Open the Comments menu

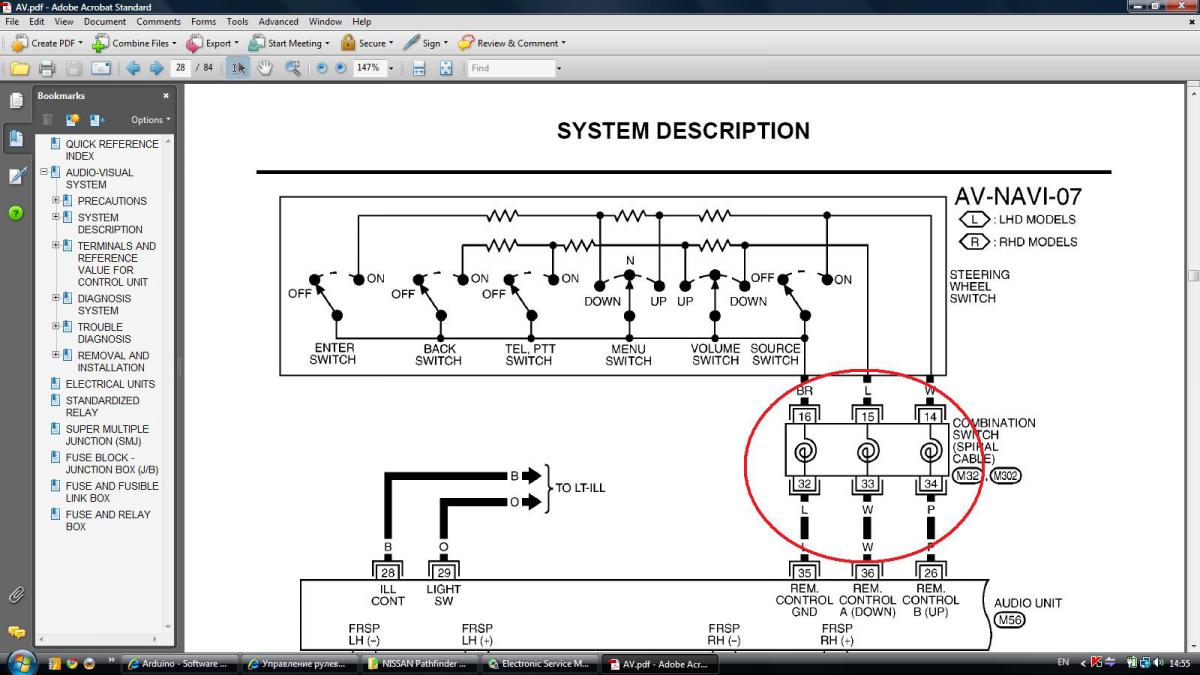point(158,21)
